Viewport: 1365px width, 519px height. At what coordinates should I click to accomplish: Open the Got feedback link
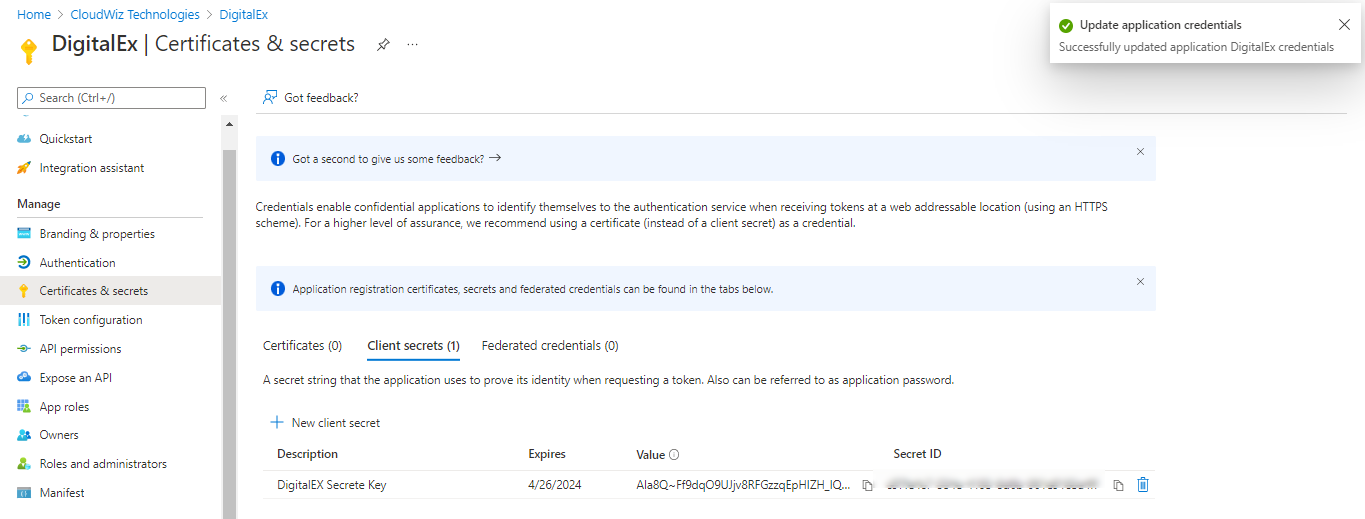310,98
